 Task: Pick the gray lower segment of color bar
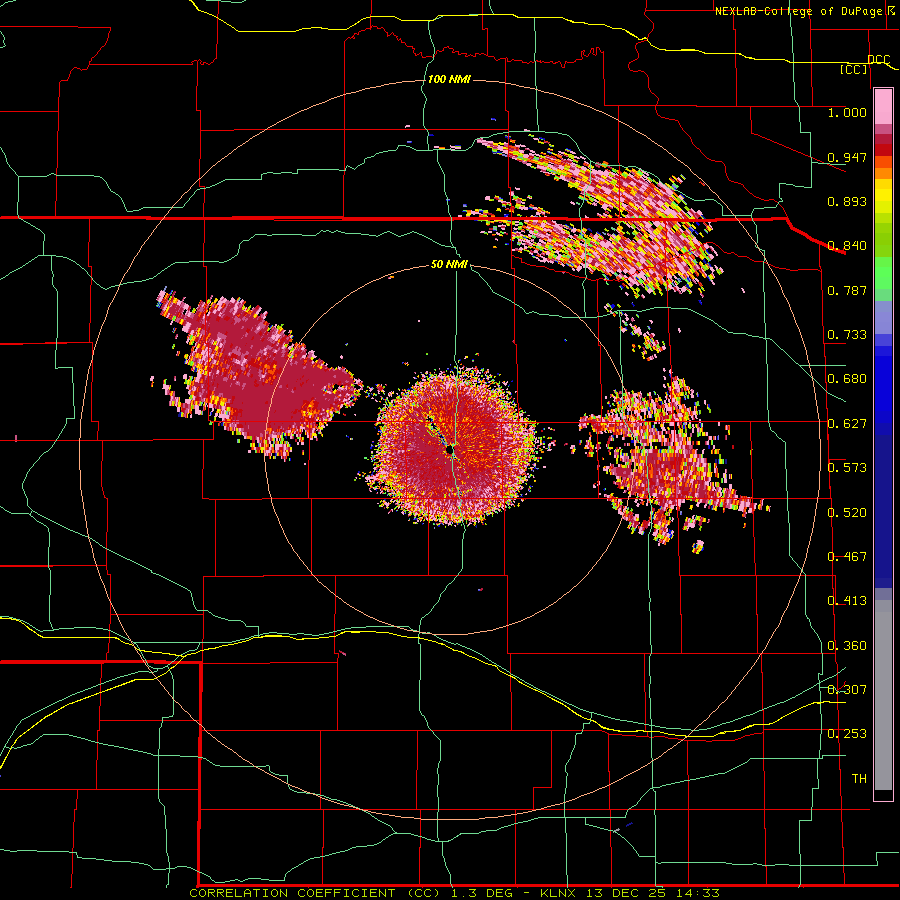click(x=883, y=695)
